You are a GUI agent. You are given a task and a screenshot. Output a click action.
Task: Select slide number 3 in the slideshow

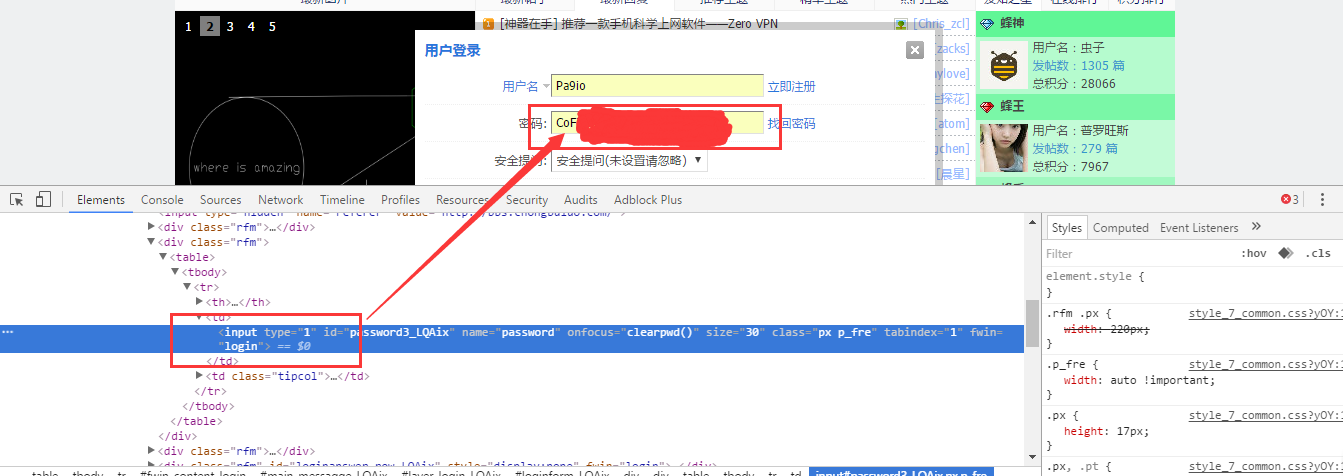[x=230, y=27]
